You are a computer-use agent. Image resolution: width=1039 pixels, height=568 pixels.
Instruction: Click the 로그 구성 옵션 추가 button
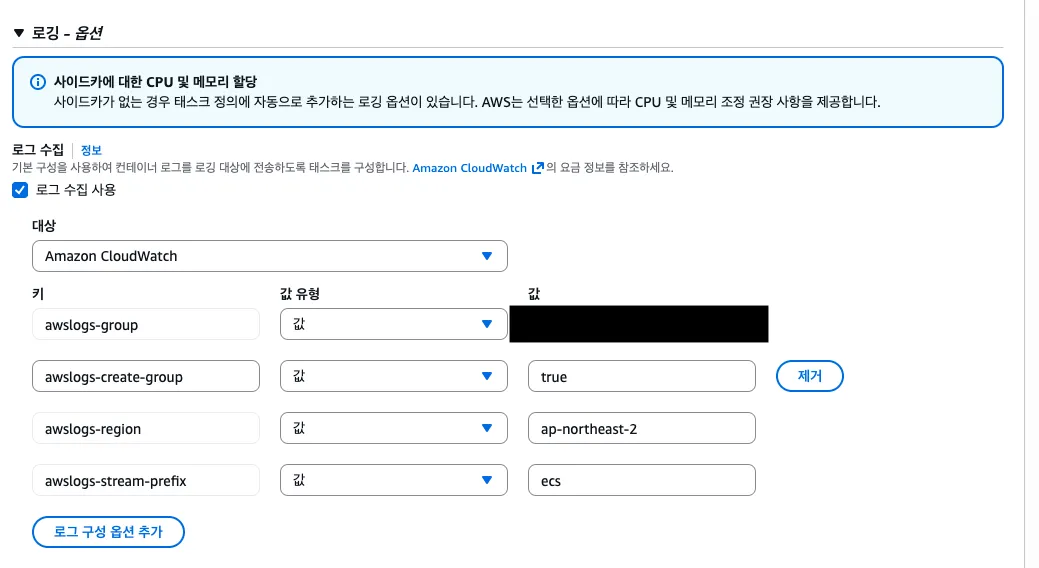pos(109,532)
